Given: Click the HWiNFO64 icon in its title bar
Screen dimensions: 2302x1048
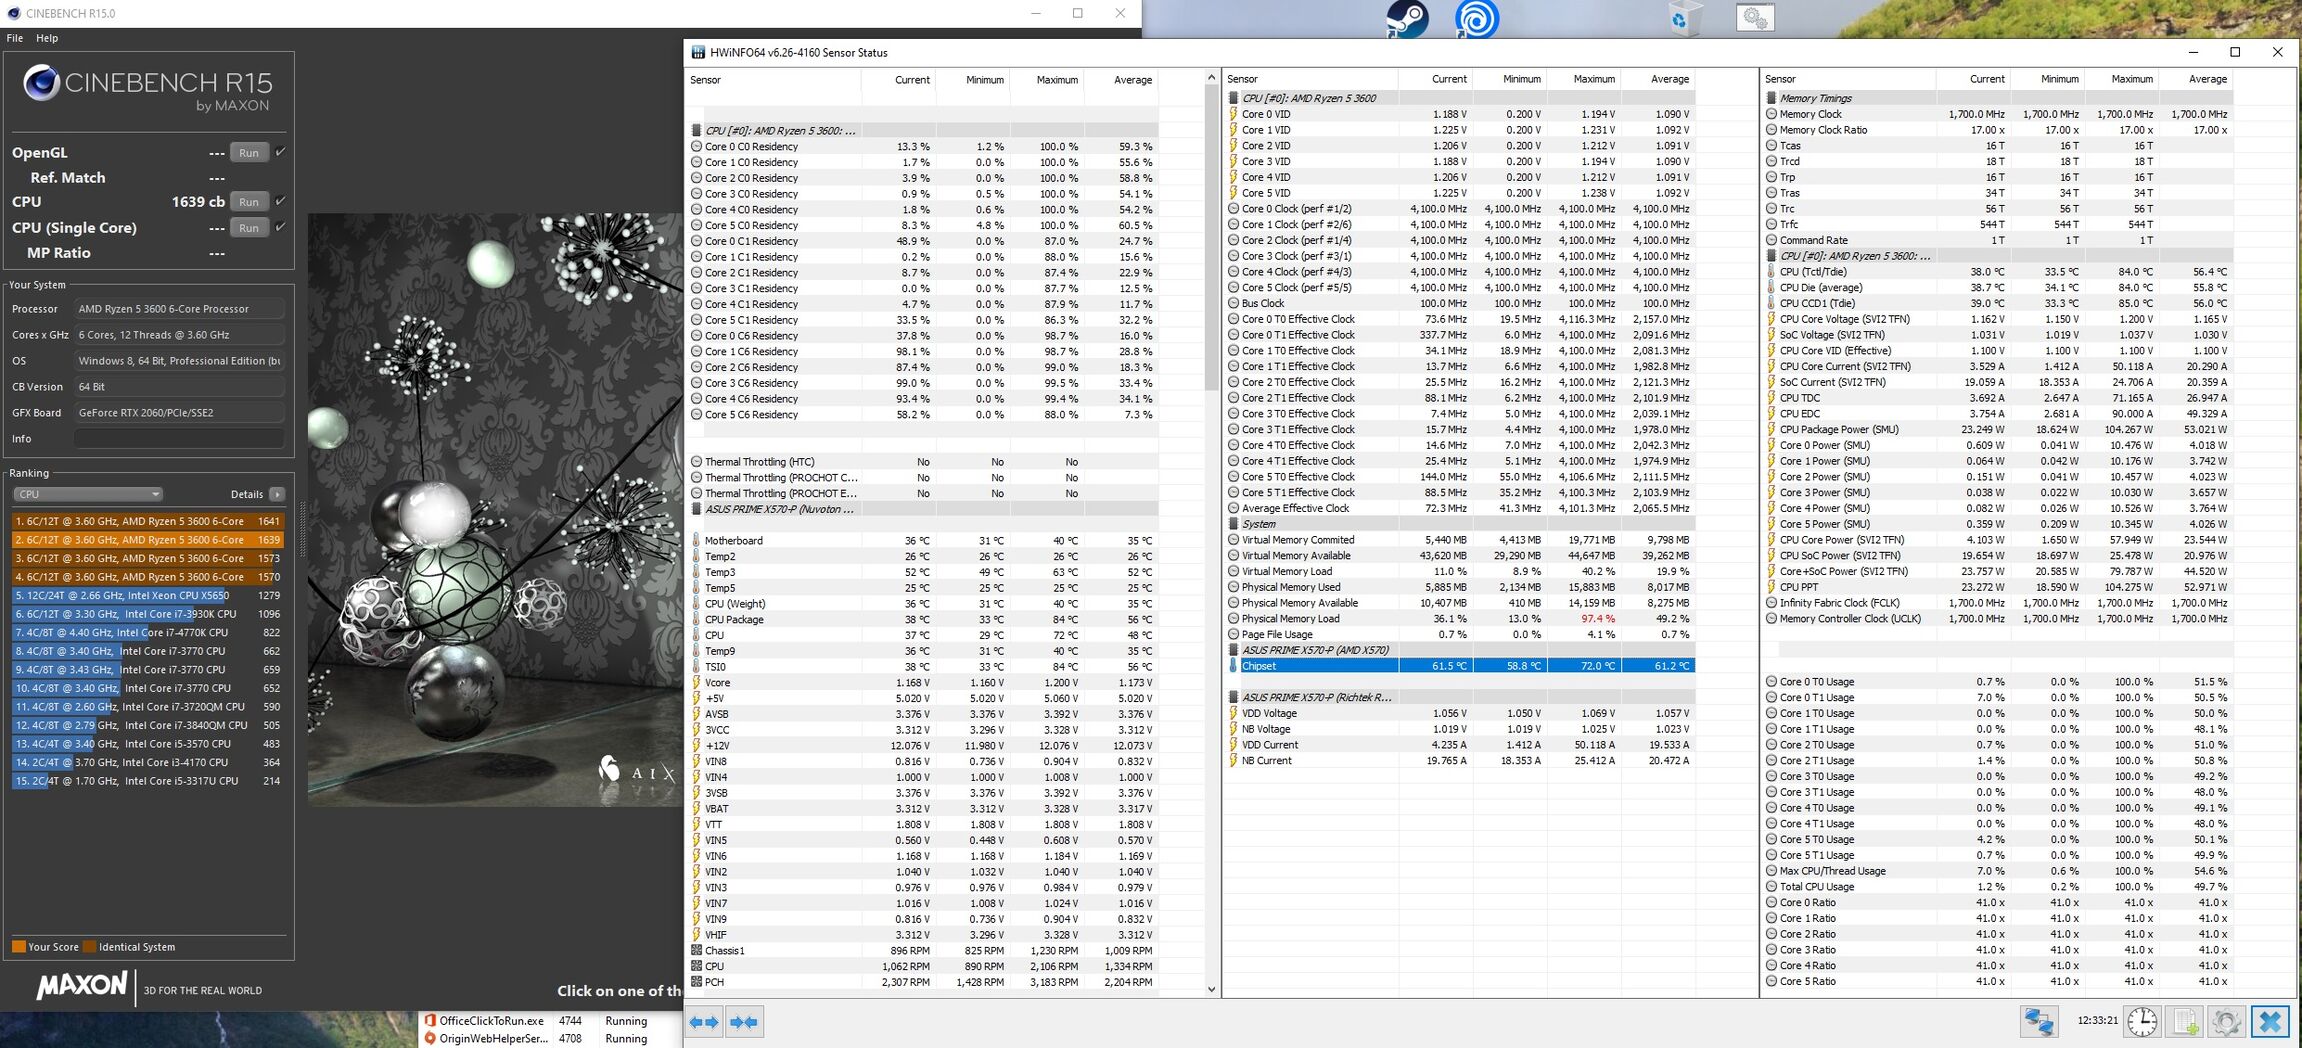Looking at the screenshot, I should [x=698, y=52].
